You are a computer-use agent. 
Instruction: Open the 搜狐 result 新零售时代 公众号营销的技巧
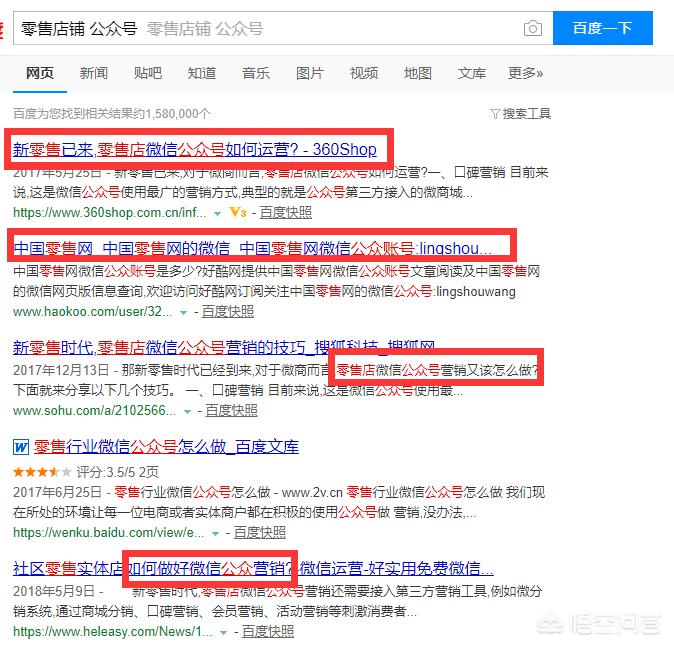click(x=224, y=347)
